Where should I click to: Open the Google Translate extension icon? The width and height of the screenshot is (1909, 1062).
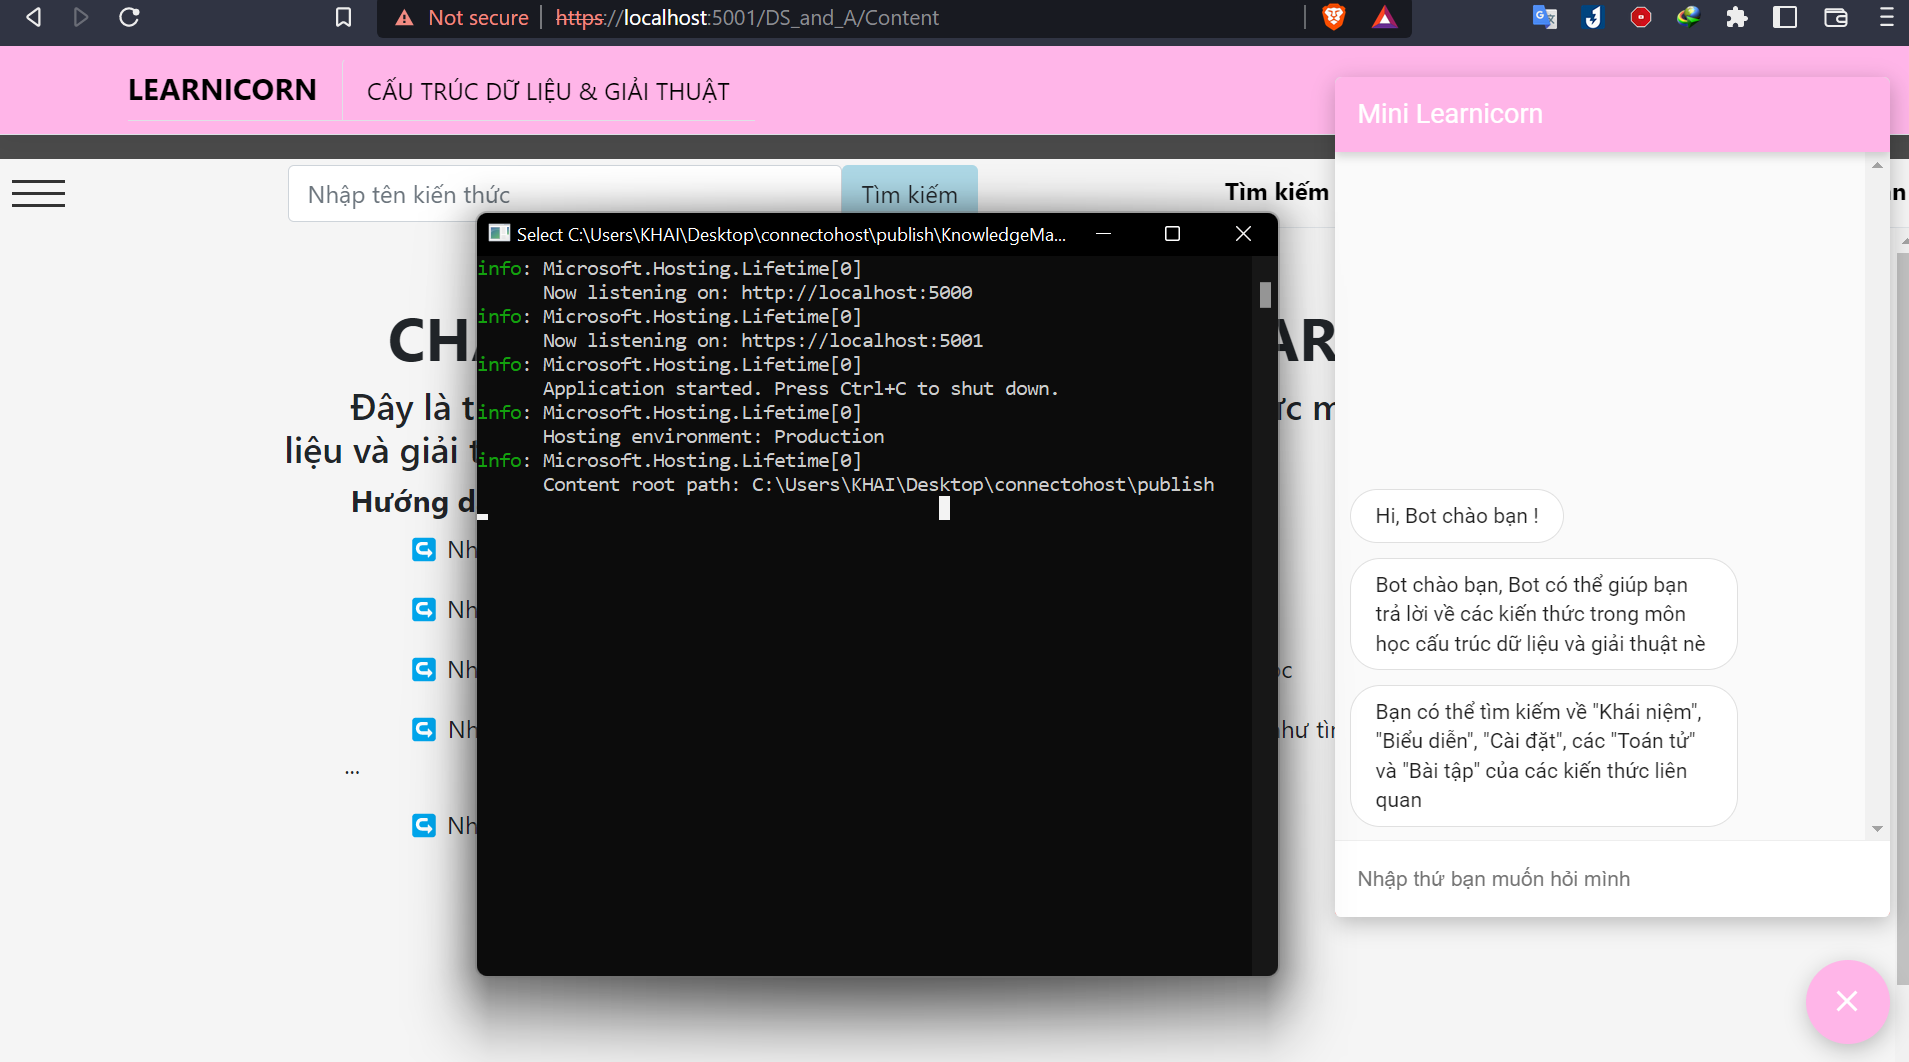point(1545,17)
